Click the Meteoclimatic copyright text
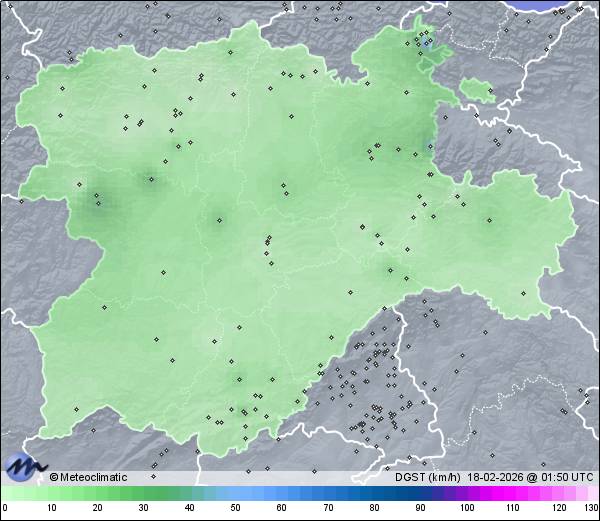Screen dimensions: 600x521 click(x=89, y=477)
